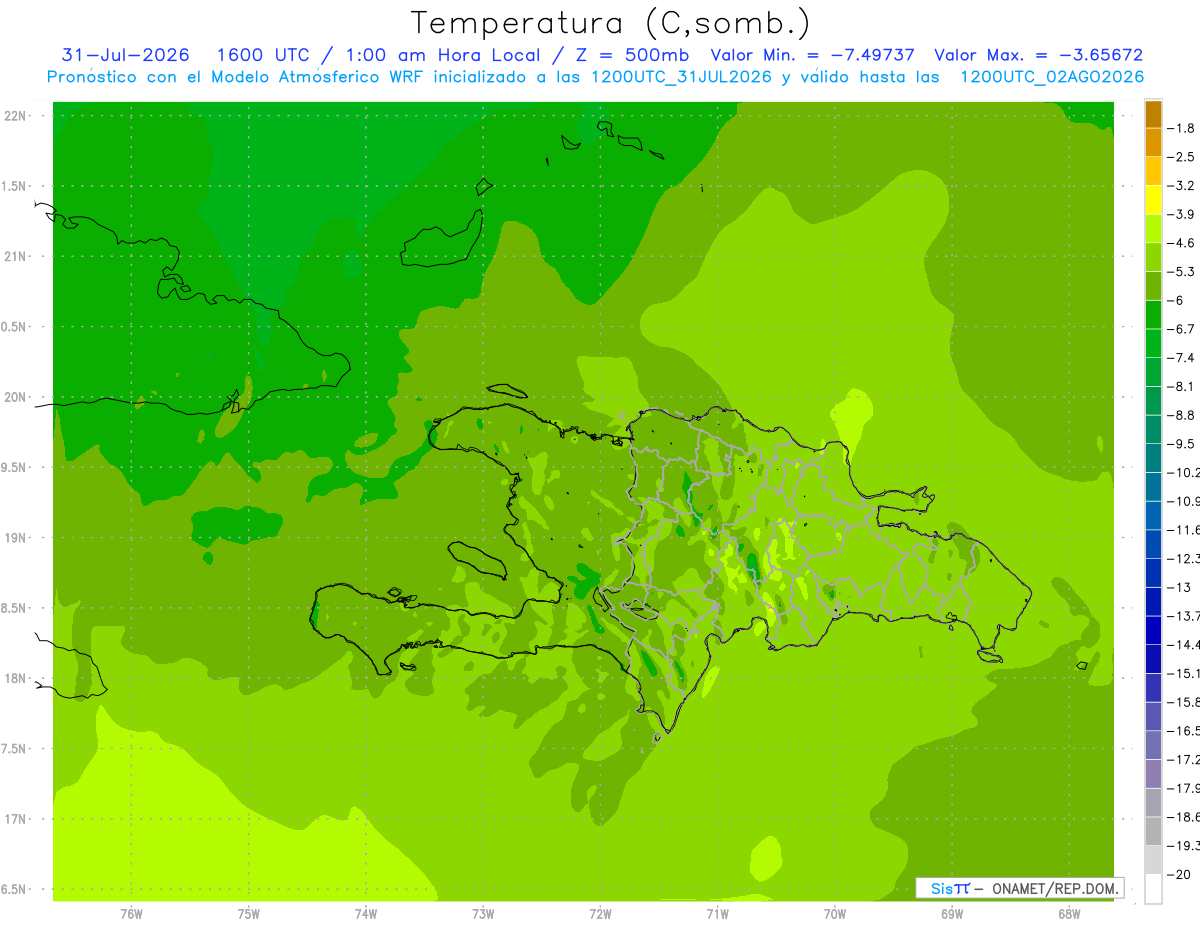Click the '20N' latitude label
The height and width of the screenshot is (927, 1200).
[16, 397]
